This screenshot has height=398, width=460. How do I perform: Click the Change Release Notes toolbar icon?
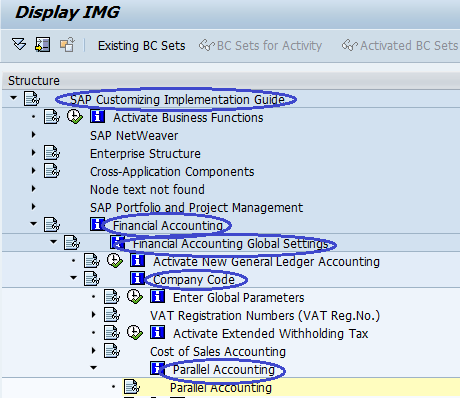click(x=67, y=45)
